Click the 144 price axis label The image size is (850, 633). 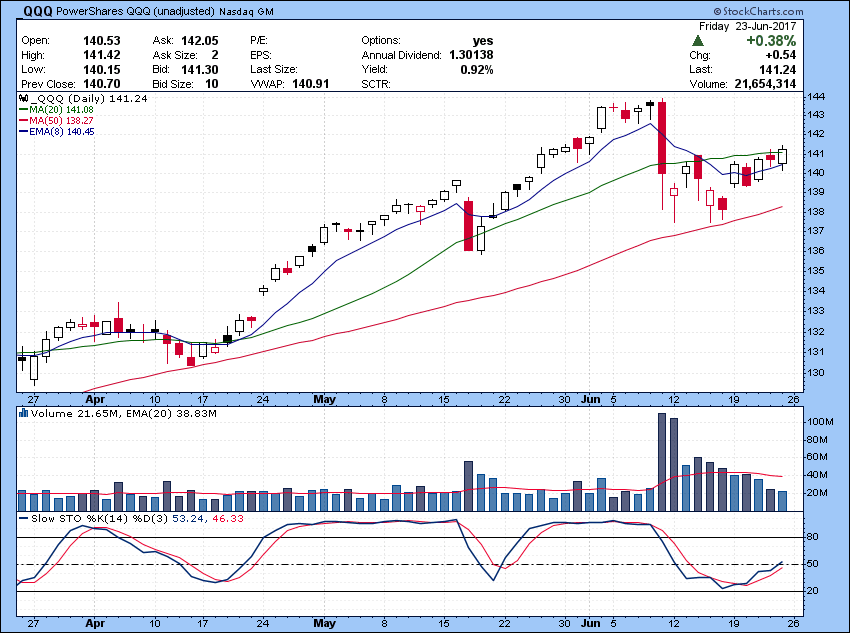(816, 96)
